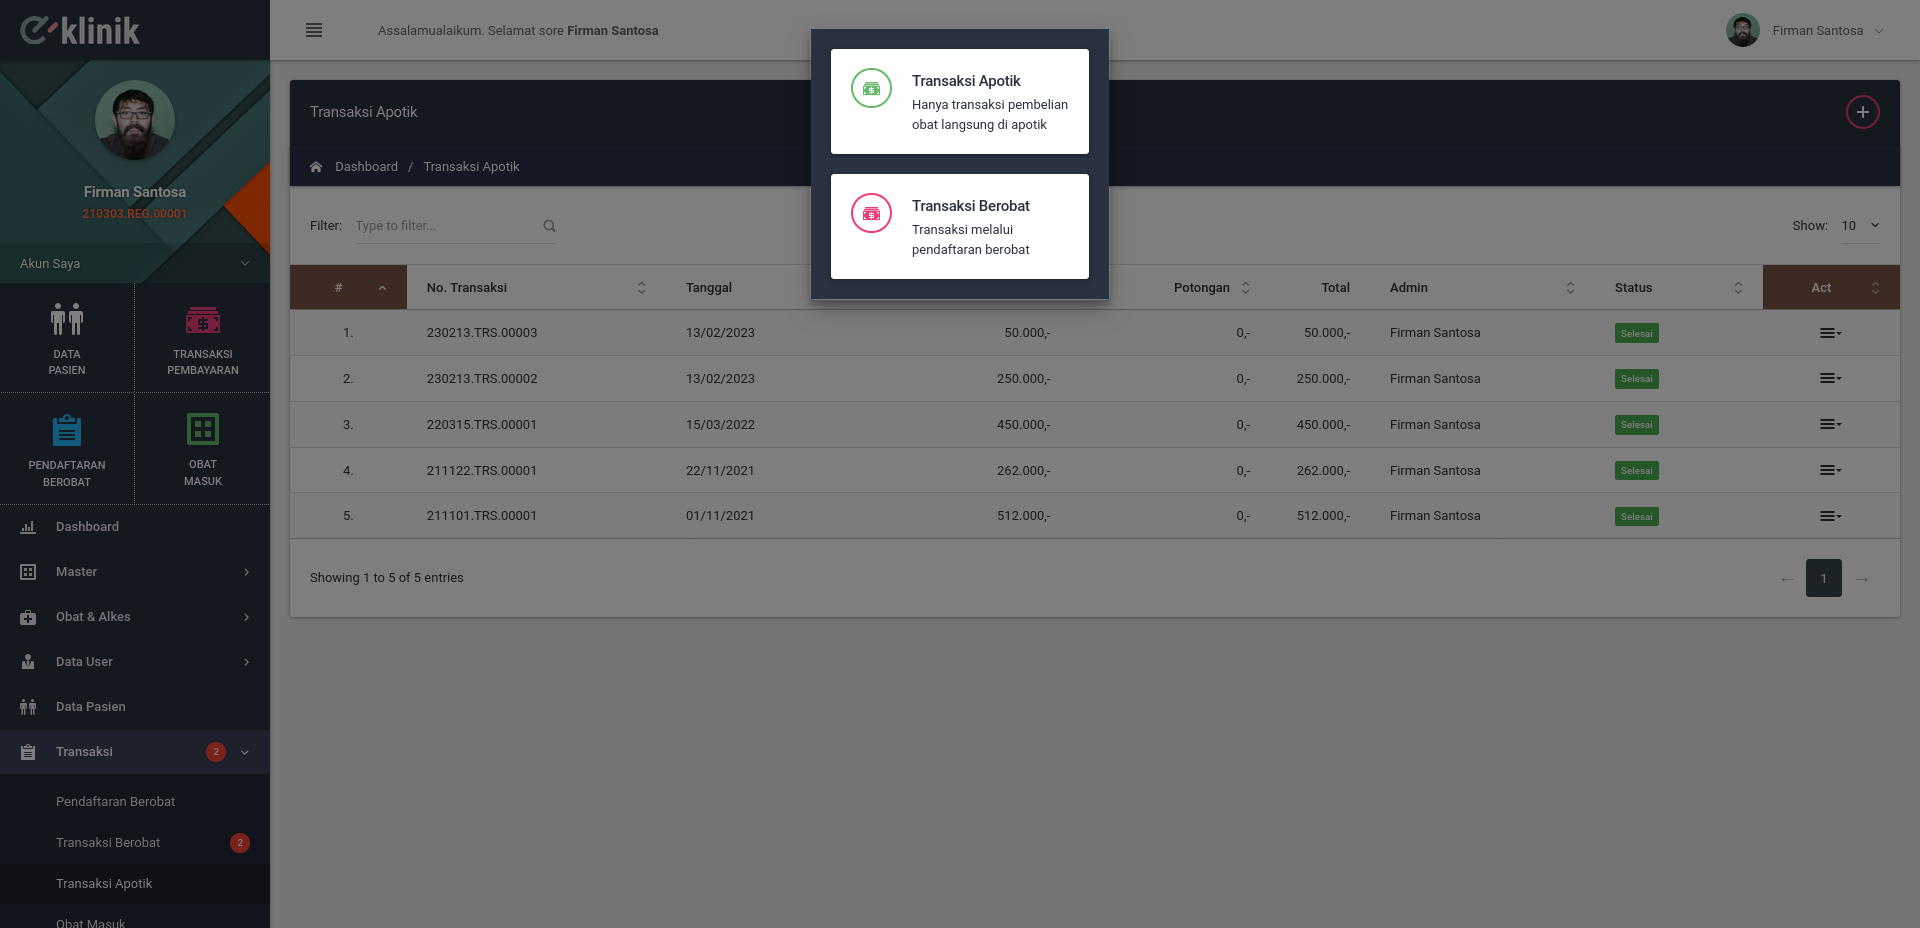
Task: Expand the Master sidebar menu
Action: coord(135,572)
